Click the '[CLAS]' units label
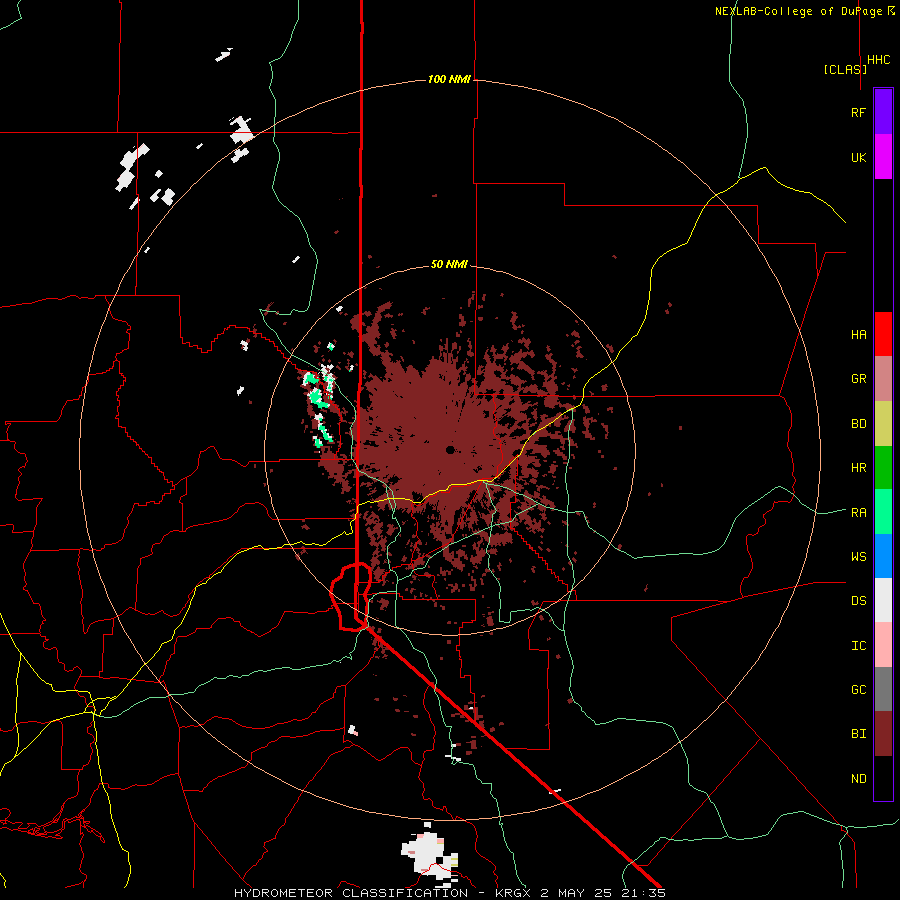Image resolution: width=900 pixels, height=900 pixels. click(845, 69)
